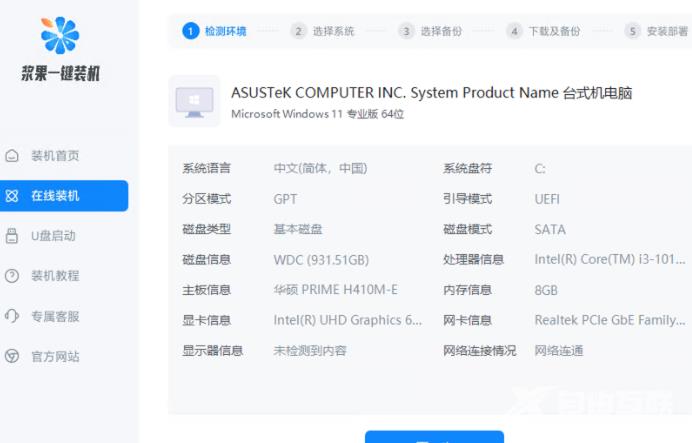Click the browser icon beside 官方网站
Screen dimensions: 692x443
(x=12, y=356)
